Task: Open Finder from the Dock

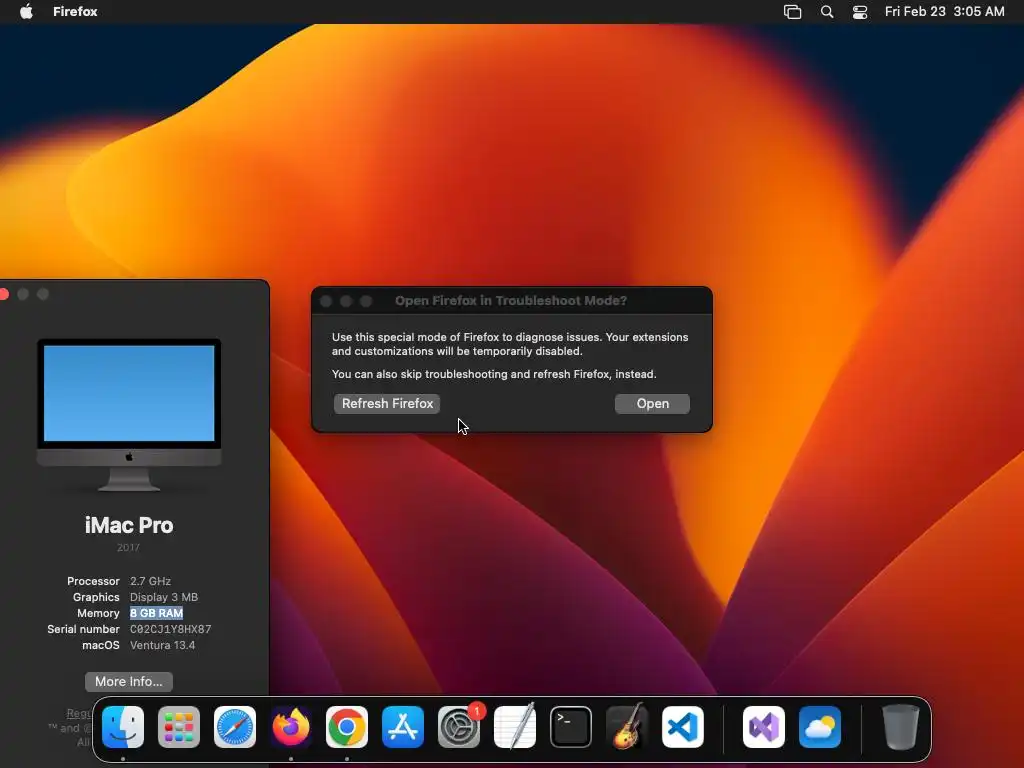Action: coord(123,727)
